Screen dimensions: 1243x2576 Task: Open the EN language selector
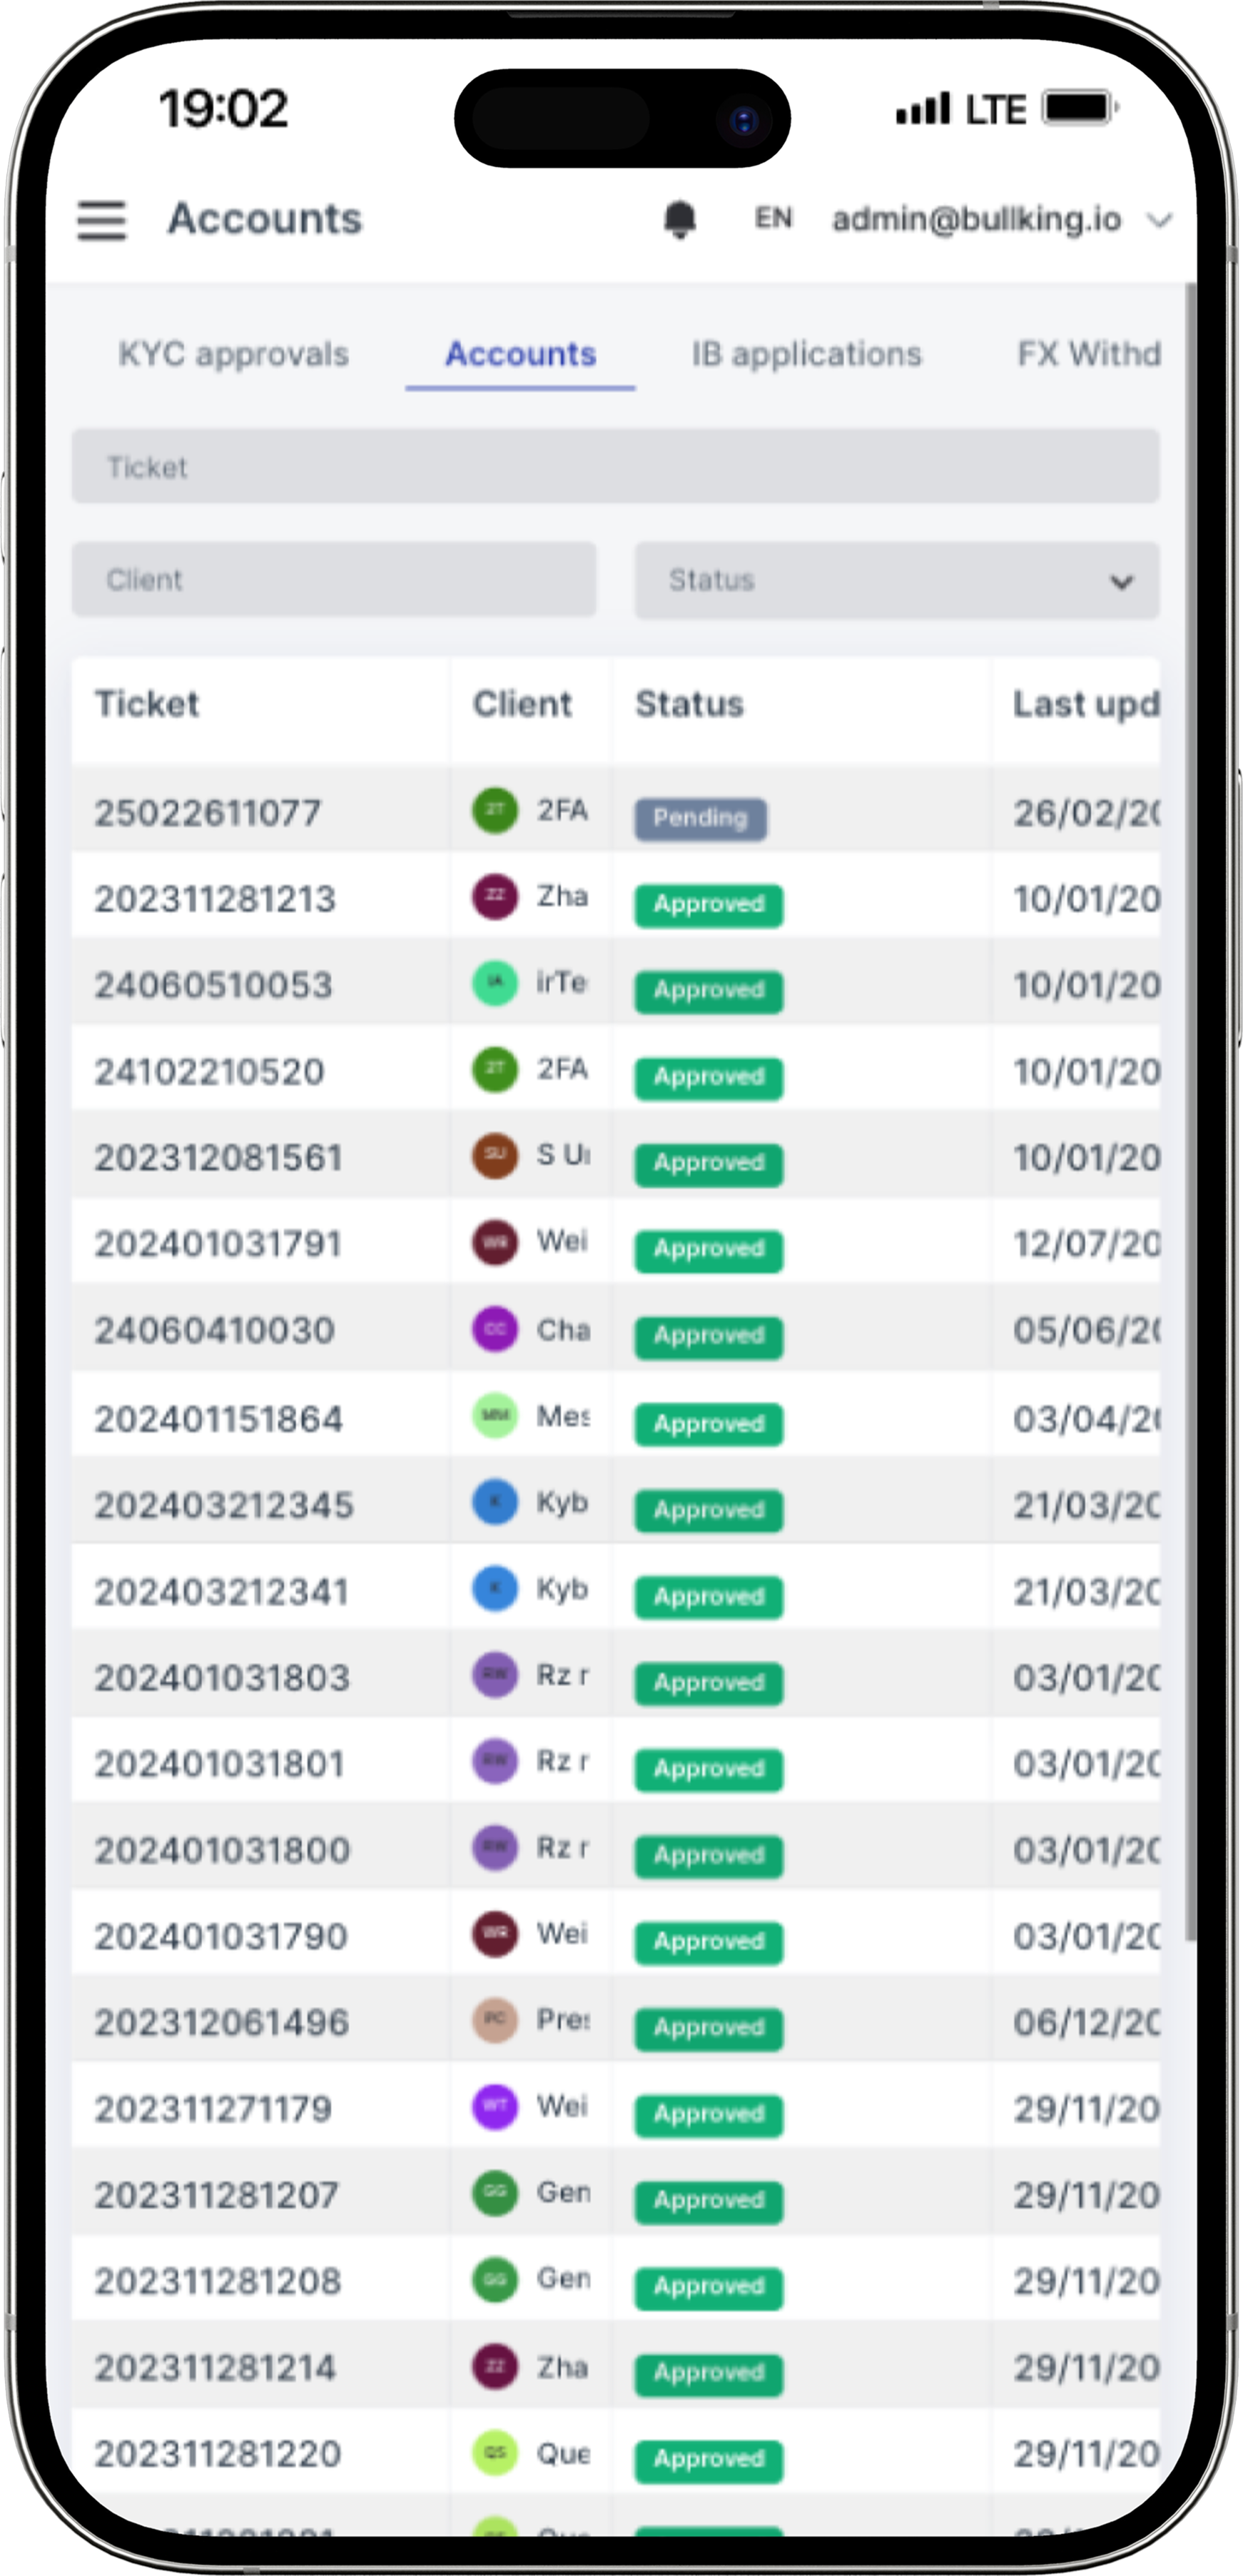click(x=773, y=218)
